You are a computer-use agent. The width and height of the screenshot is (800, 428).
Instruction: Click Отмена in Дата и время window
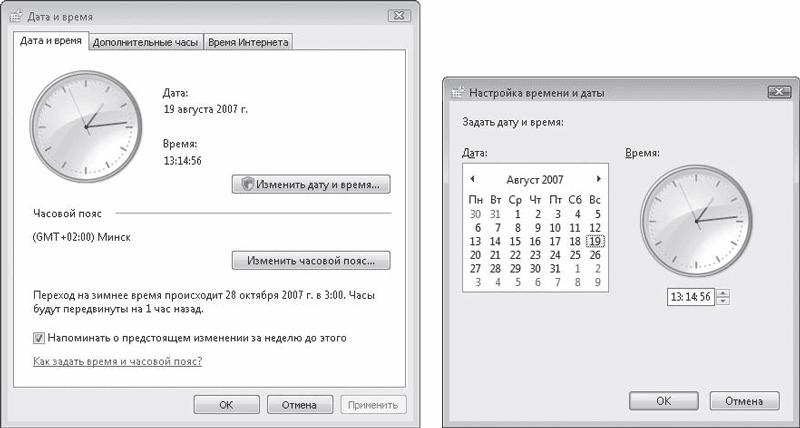point(299,405)
